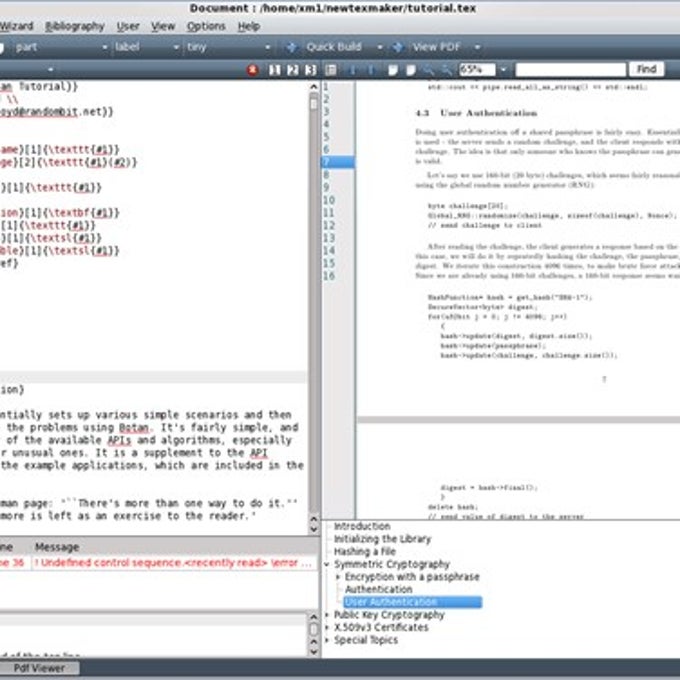Click the View PDF run arrow
The width and height of the screenshot is (680, 680).
click(398, 47)
